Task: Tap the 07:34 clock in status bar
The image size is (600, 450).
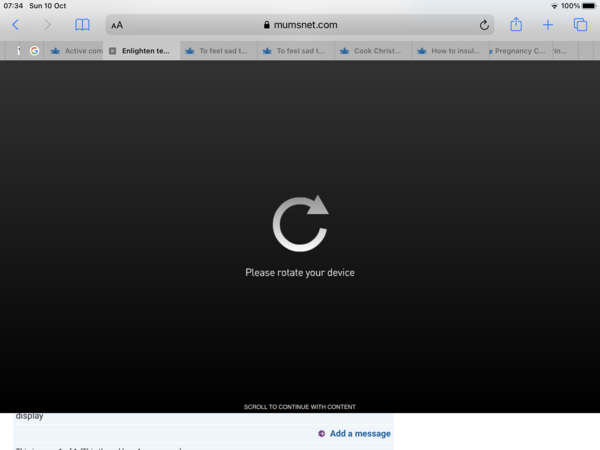Action: pos(13,6)
